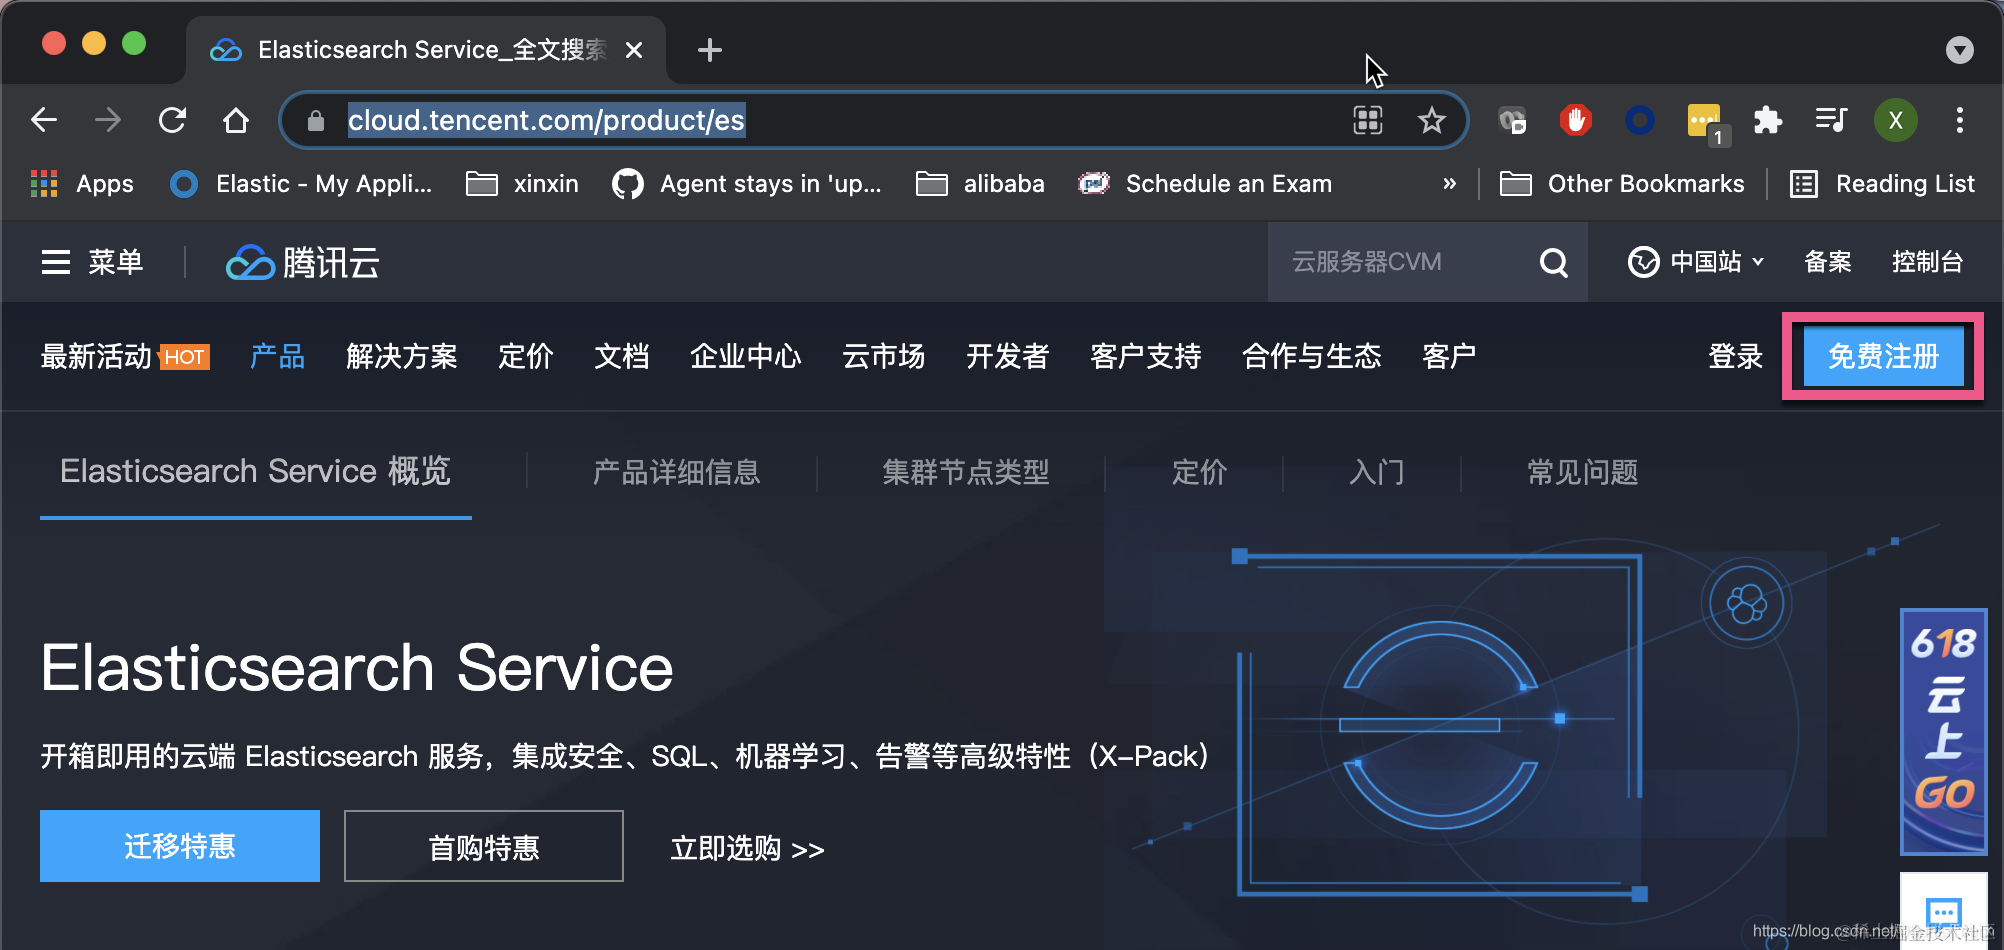Viewport: 2004px width, 950px height.
Task: Open the yellow extension with badge 1
Action: tap(1706, 123)
